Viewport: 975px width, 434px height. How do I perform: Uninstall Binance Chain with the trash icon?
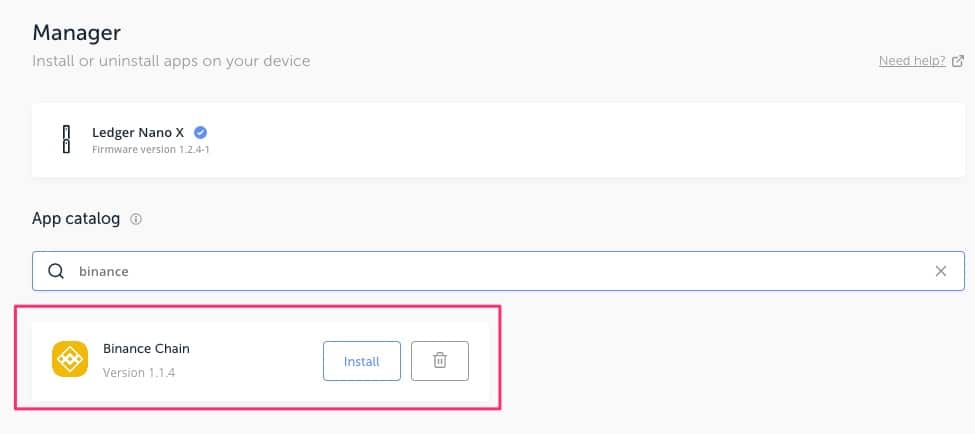(x=439, y=361)
